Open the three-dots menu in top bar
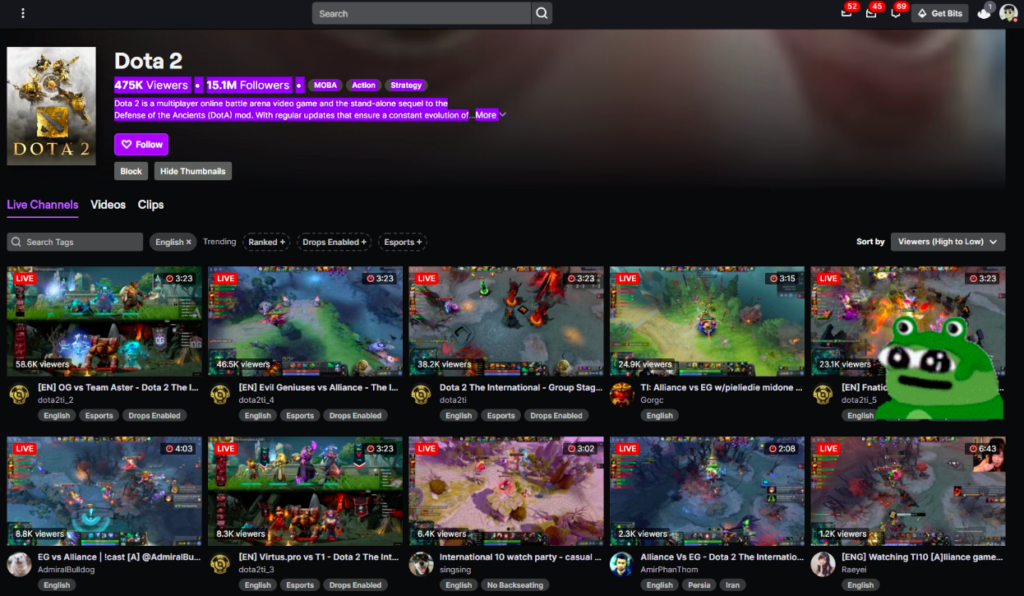This screenshot has width=1024, height=596. [x=23, y=13]
